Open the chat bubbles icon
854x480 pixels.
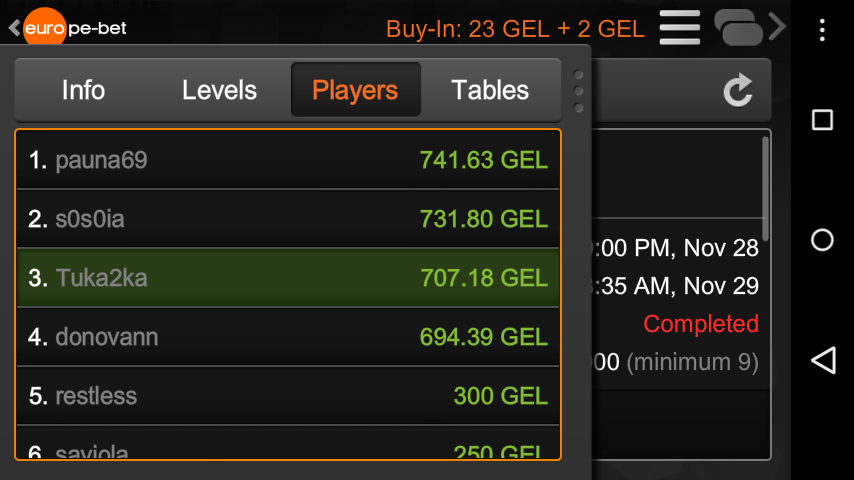738,27
